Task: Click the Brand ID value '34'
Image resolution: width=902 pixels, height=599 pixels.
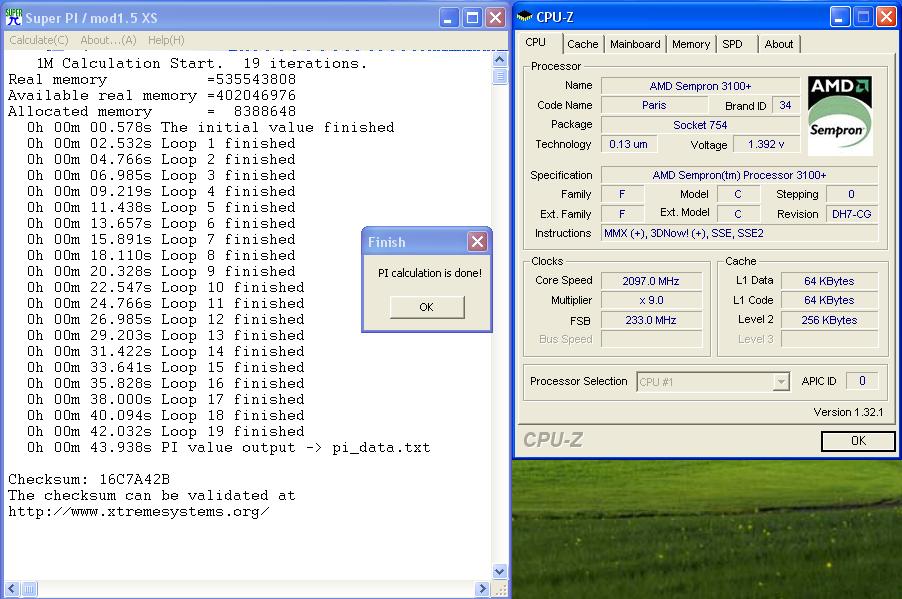Action: click(785, 105)
